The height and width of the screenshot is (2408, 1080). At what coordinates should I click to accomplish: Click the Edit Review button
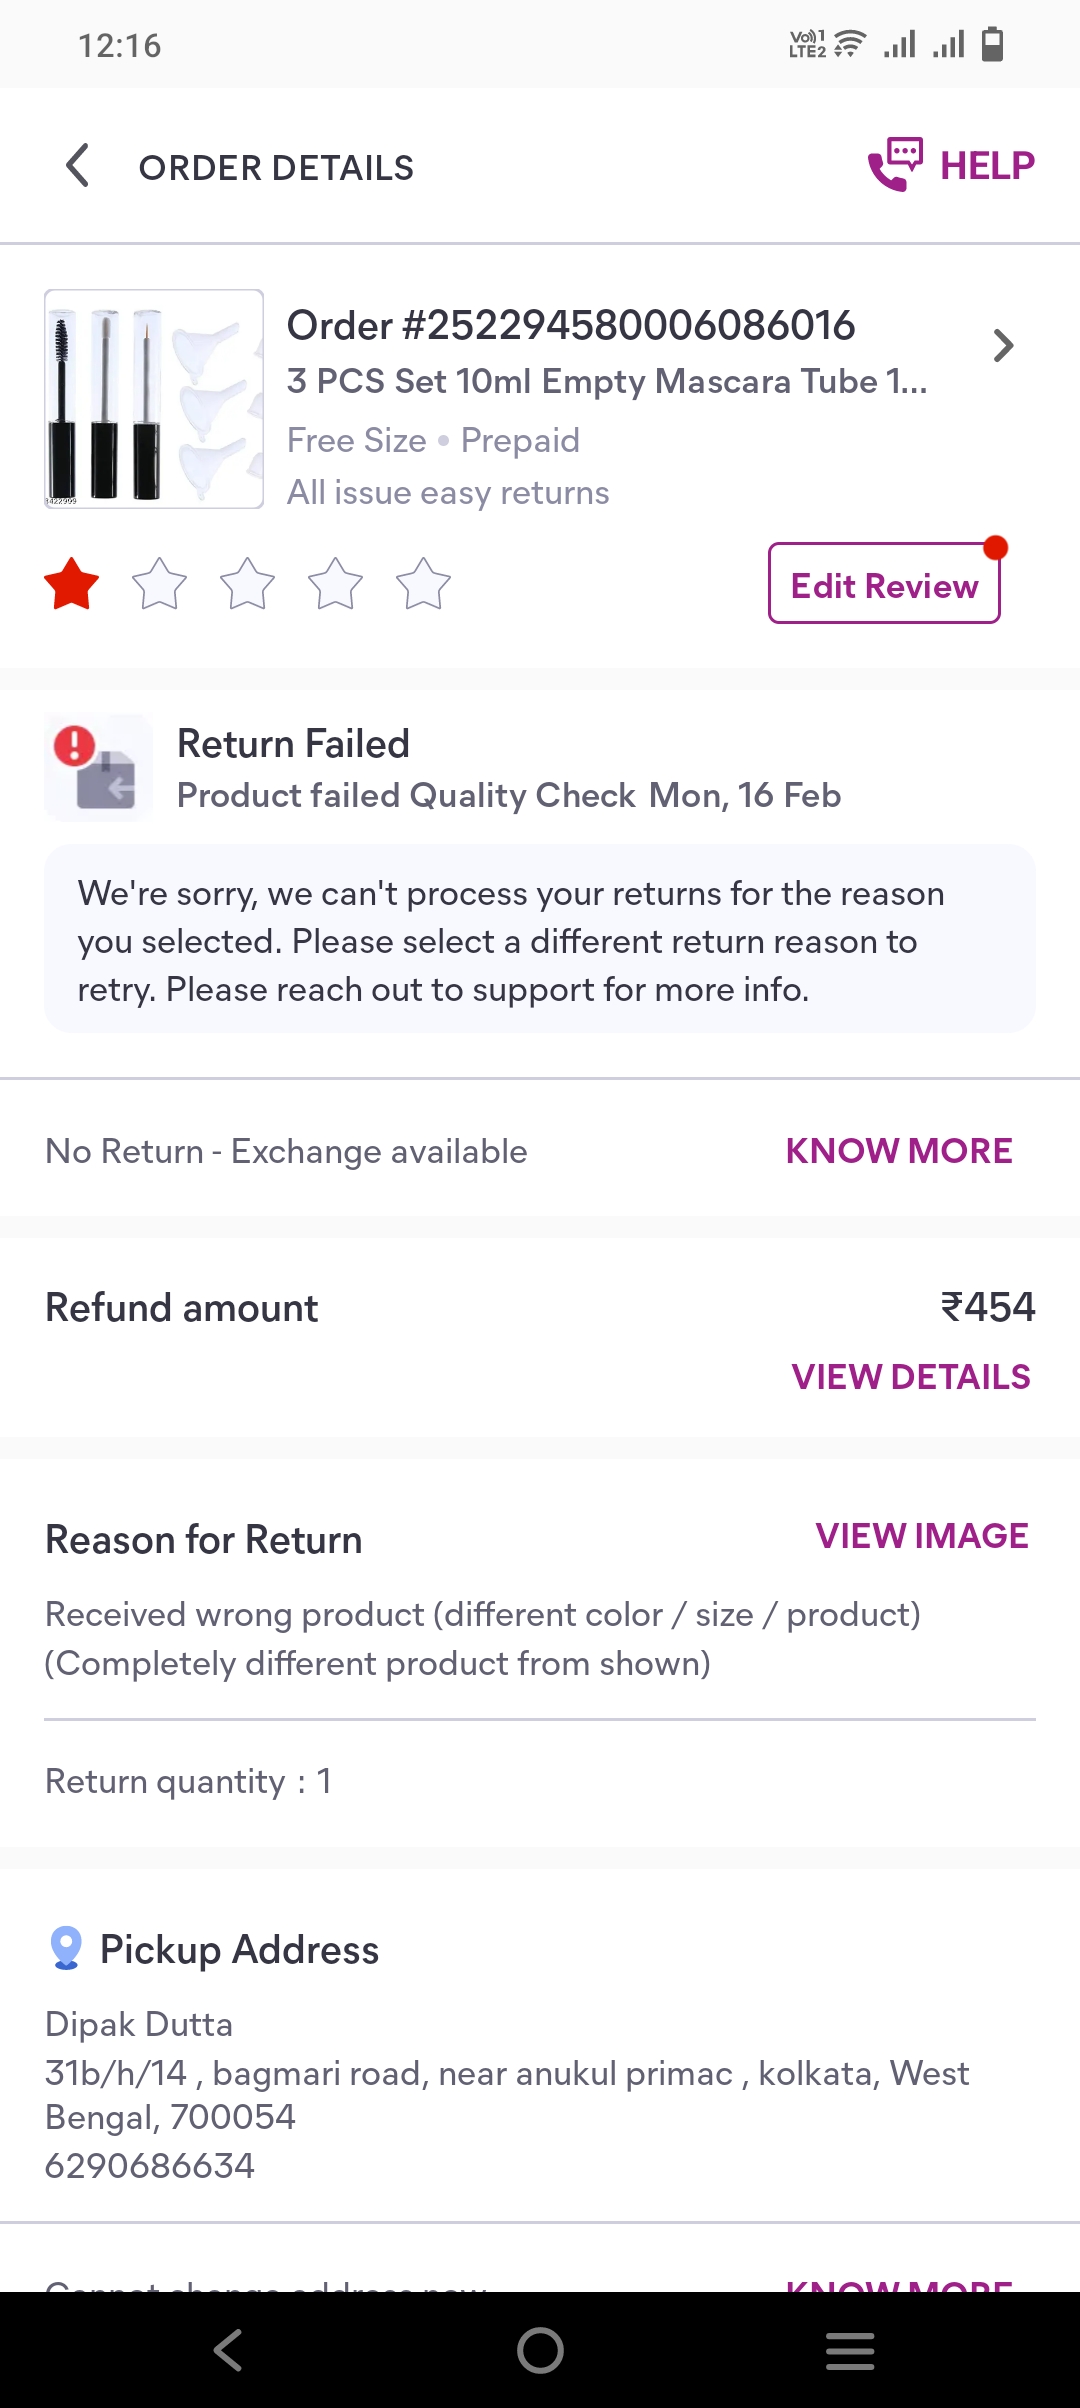click(x=884, y=584)
